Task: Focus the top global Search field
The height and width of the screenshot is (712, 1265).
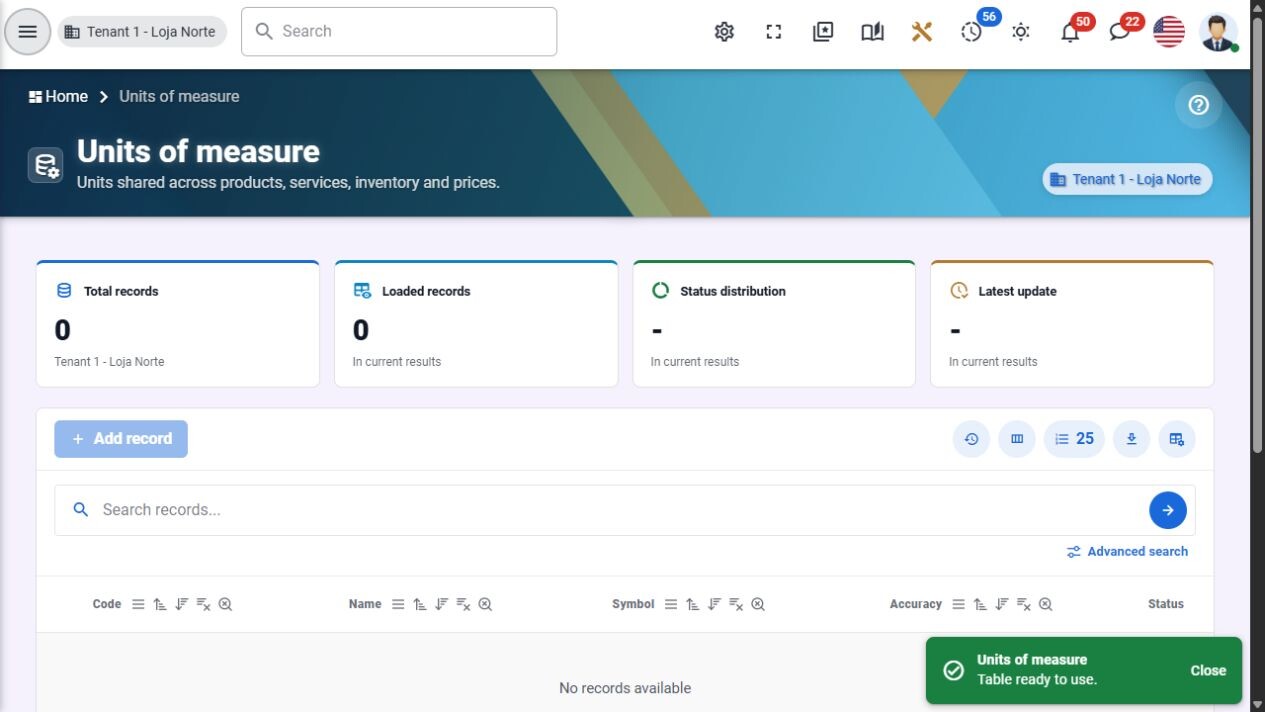Action: click(x=399, y=32)
